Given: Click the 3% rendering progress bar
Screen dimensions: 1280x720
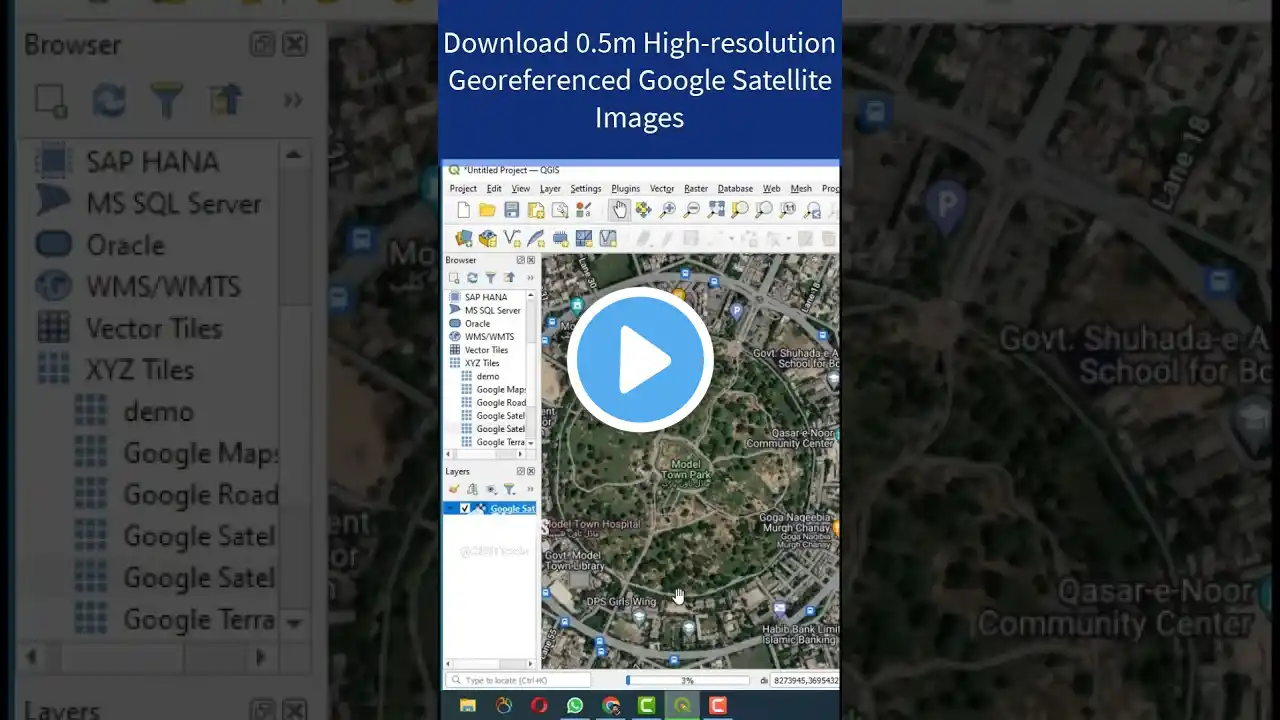Looking at the screenshot, I should pos(687,681).
